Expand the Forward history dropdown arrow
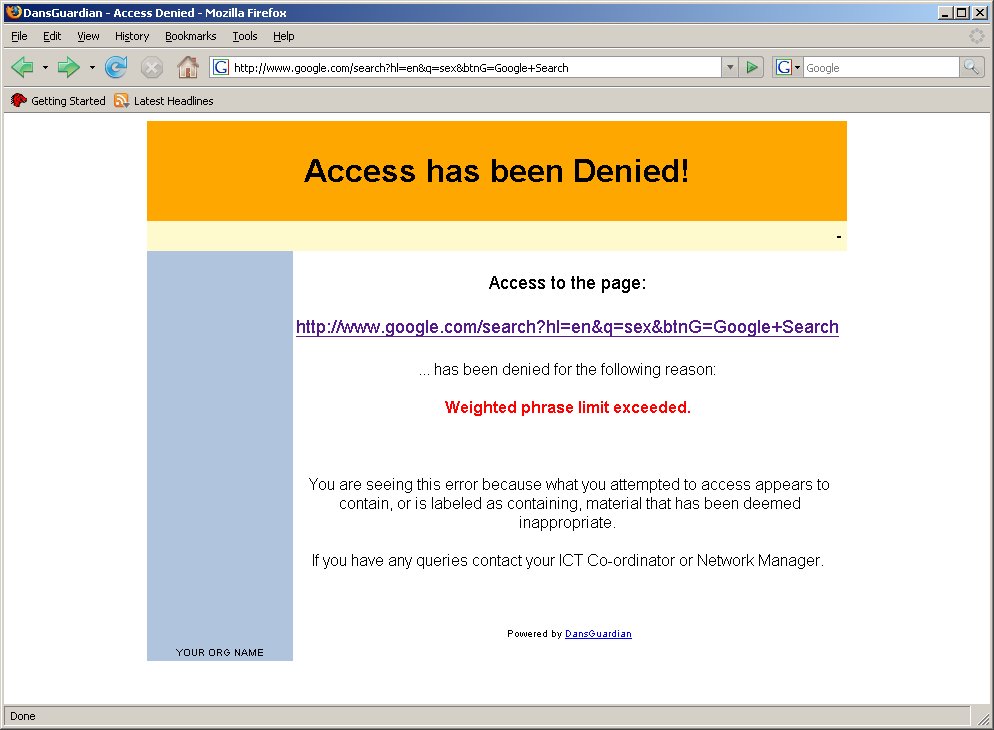The image size is (994, 730). (x=92, y=68)
